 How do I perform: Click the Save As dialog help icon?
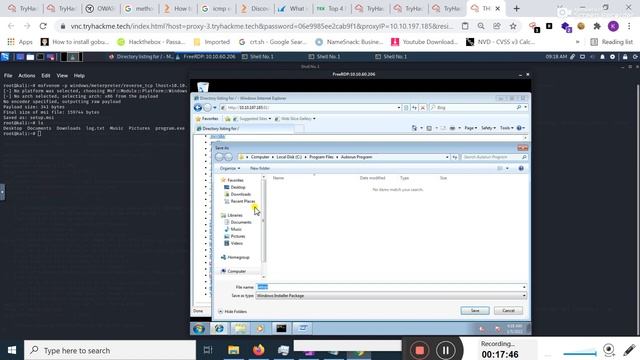(521, 168)
